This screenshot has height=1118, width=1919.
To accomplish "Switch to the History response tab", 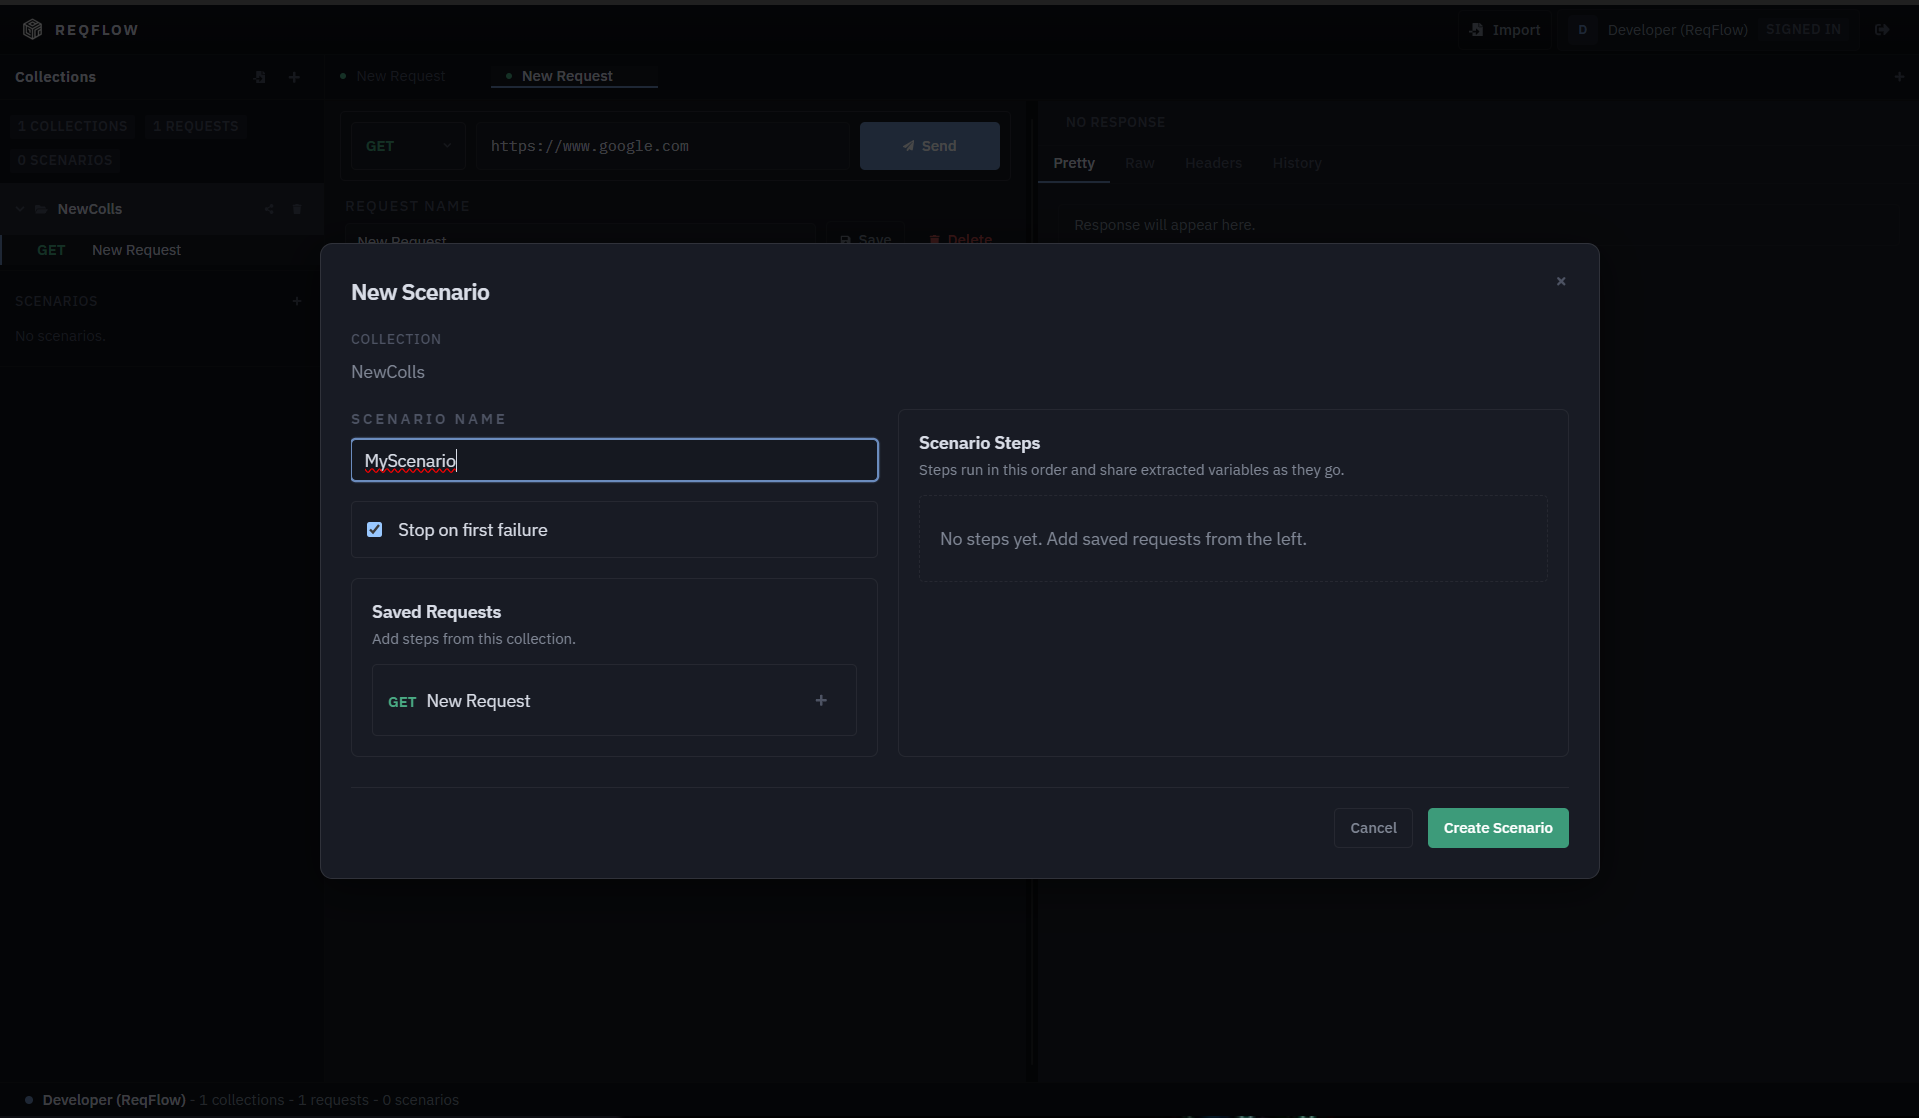I will [x=1295, y=163].
